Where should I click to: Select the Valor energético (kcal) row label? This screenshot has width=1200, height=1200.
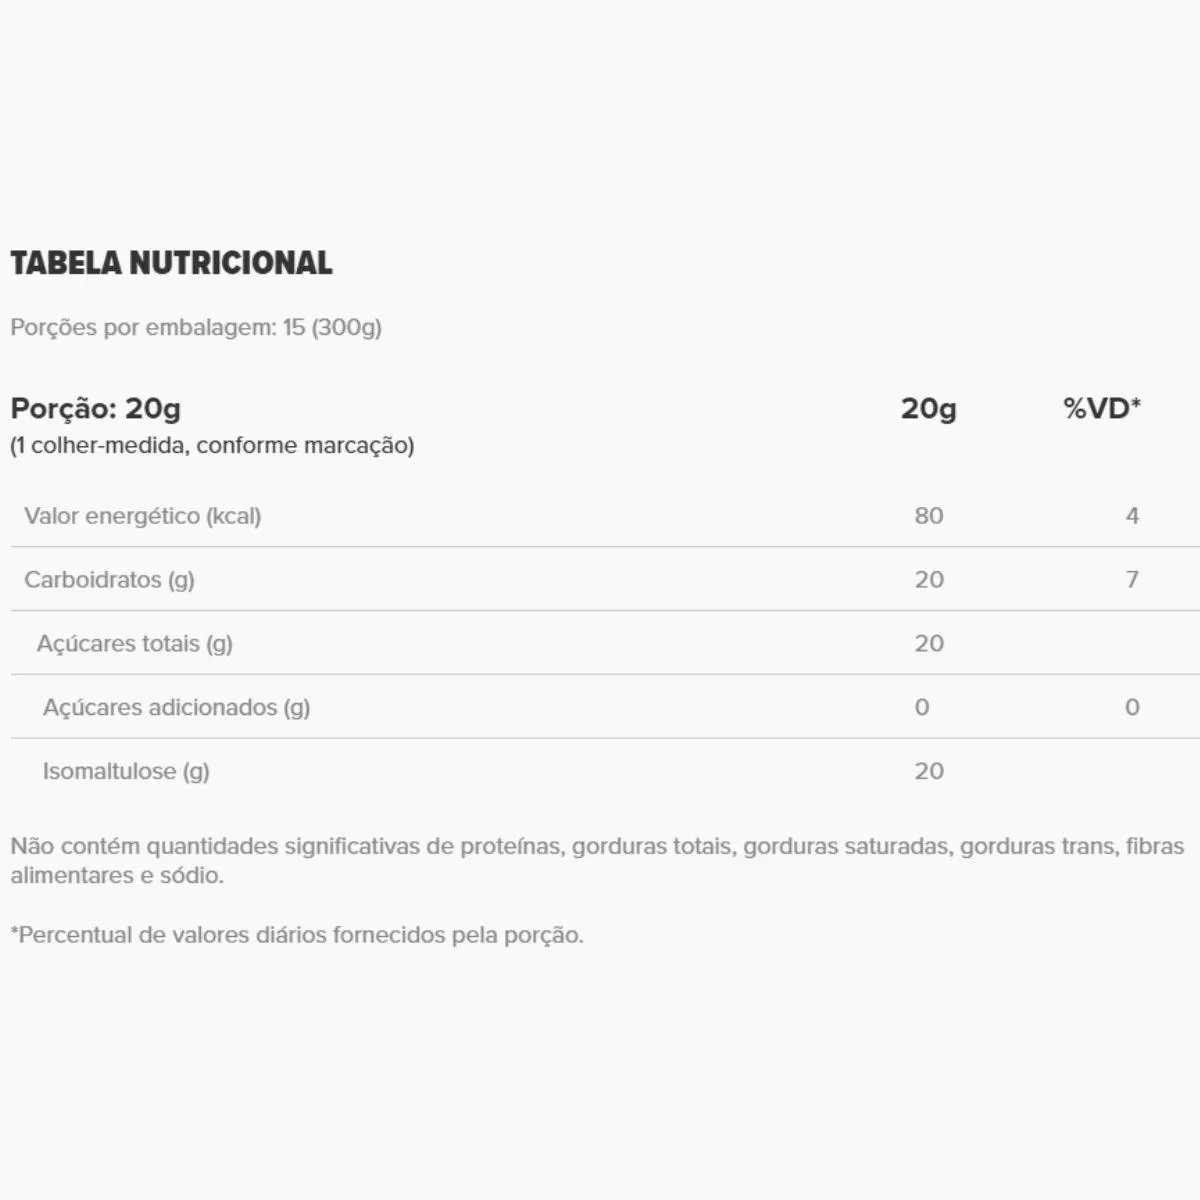click(x=142, y=516)
